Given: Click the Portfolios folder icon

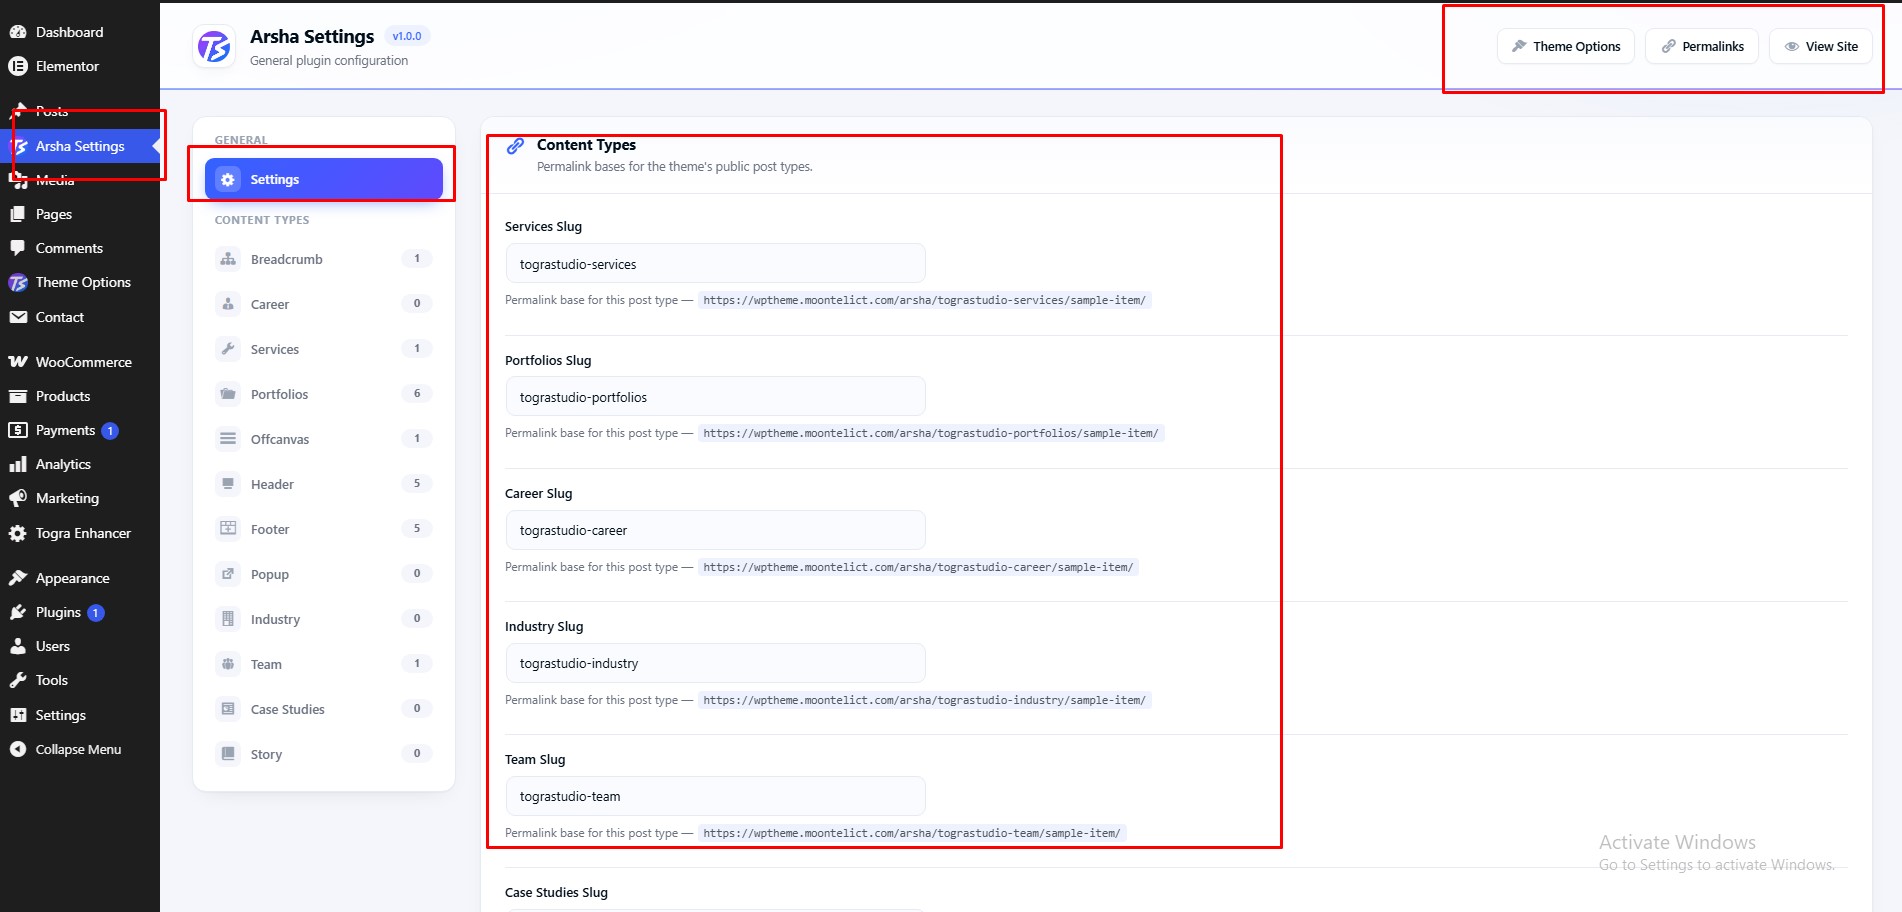Looking at the screenshot, I should [228, 394].
